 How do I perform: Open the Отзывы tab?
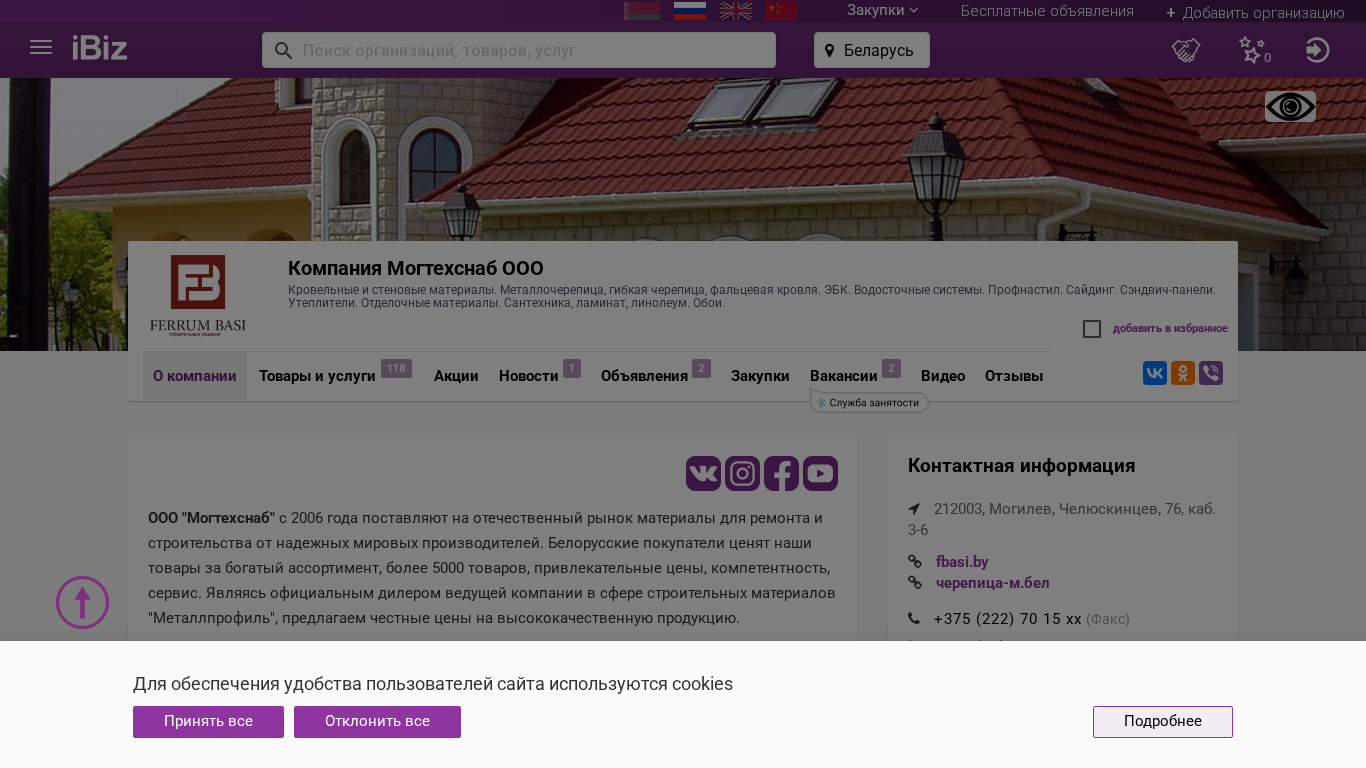[x=1014, y=376]
